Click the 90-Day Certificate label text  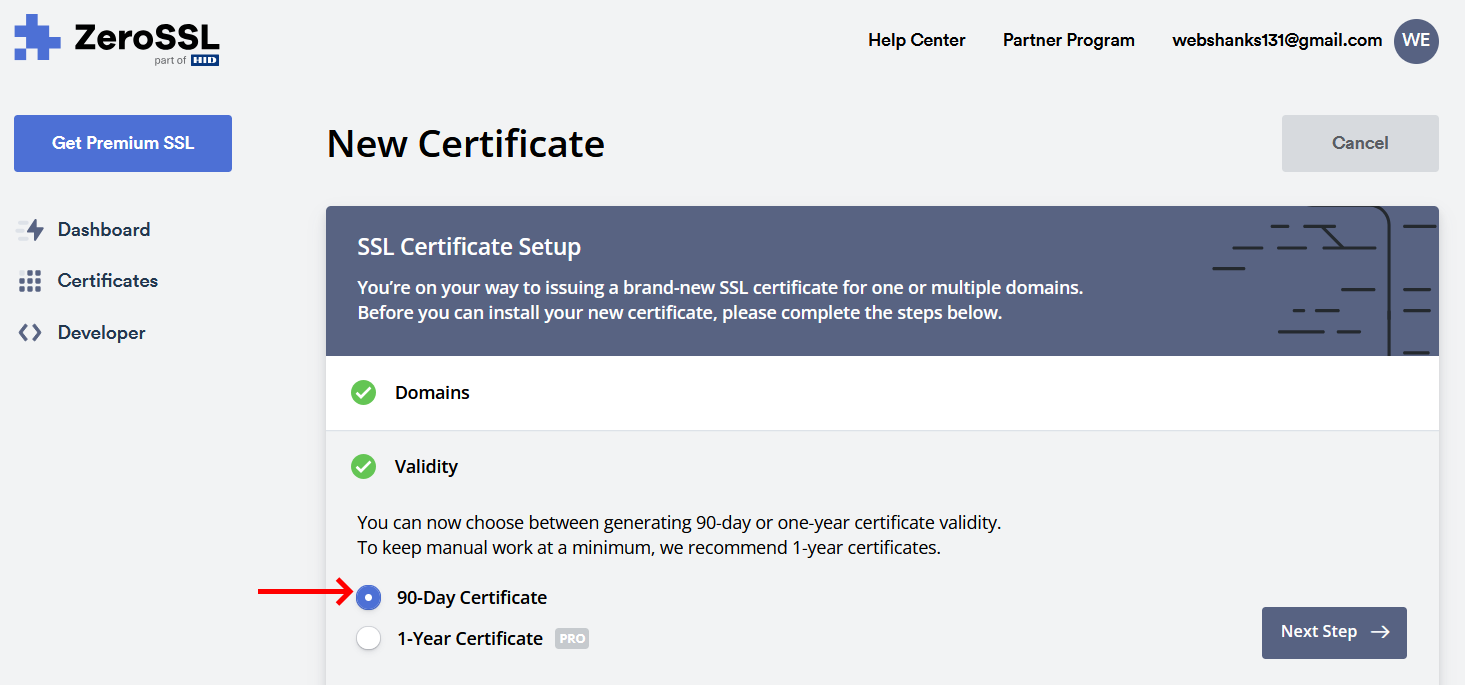472,598
